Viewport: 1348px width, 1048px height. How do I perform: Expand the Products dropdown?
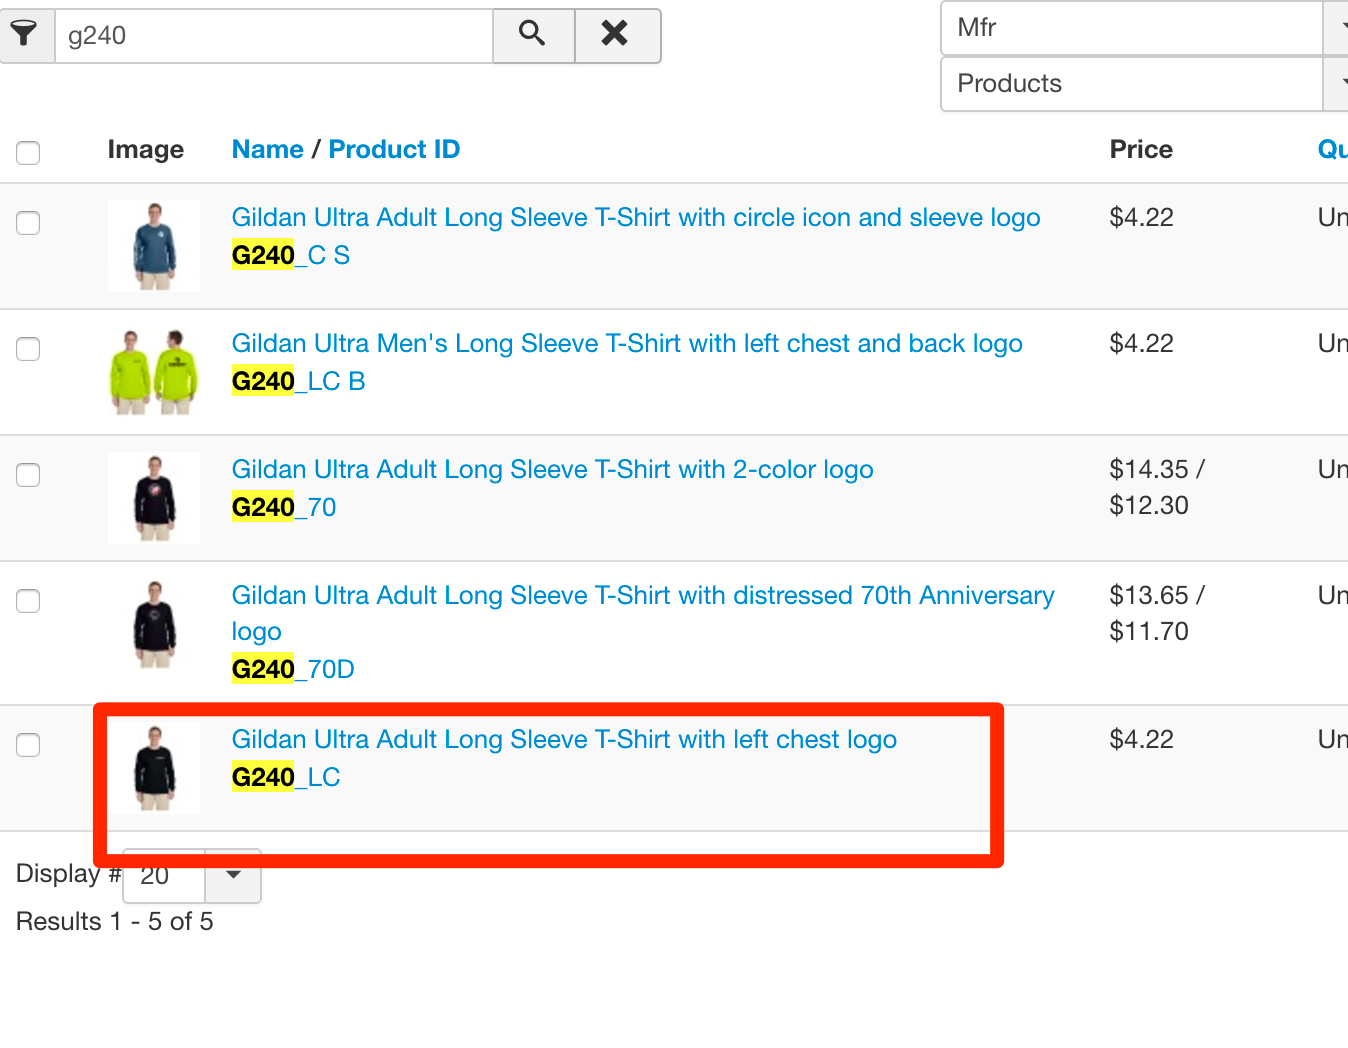1140,84
